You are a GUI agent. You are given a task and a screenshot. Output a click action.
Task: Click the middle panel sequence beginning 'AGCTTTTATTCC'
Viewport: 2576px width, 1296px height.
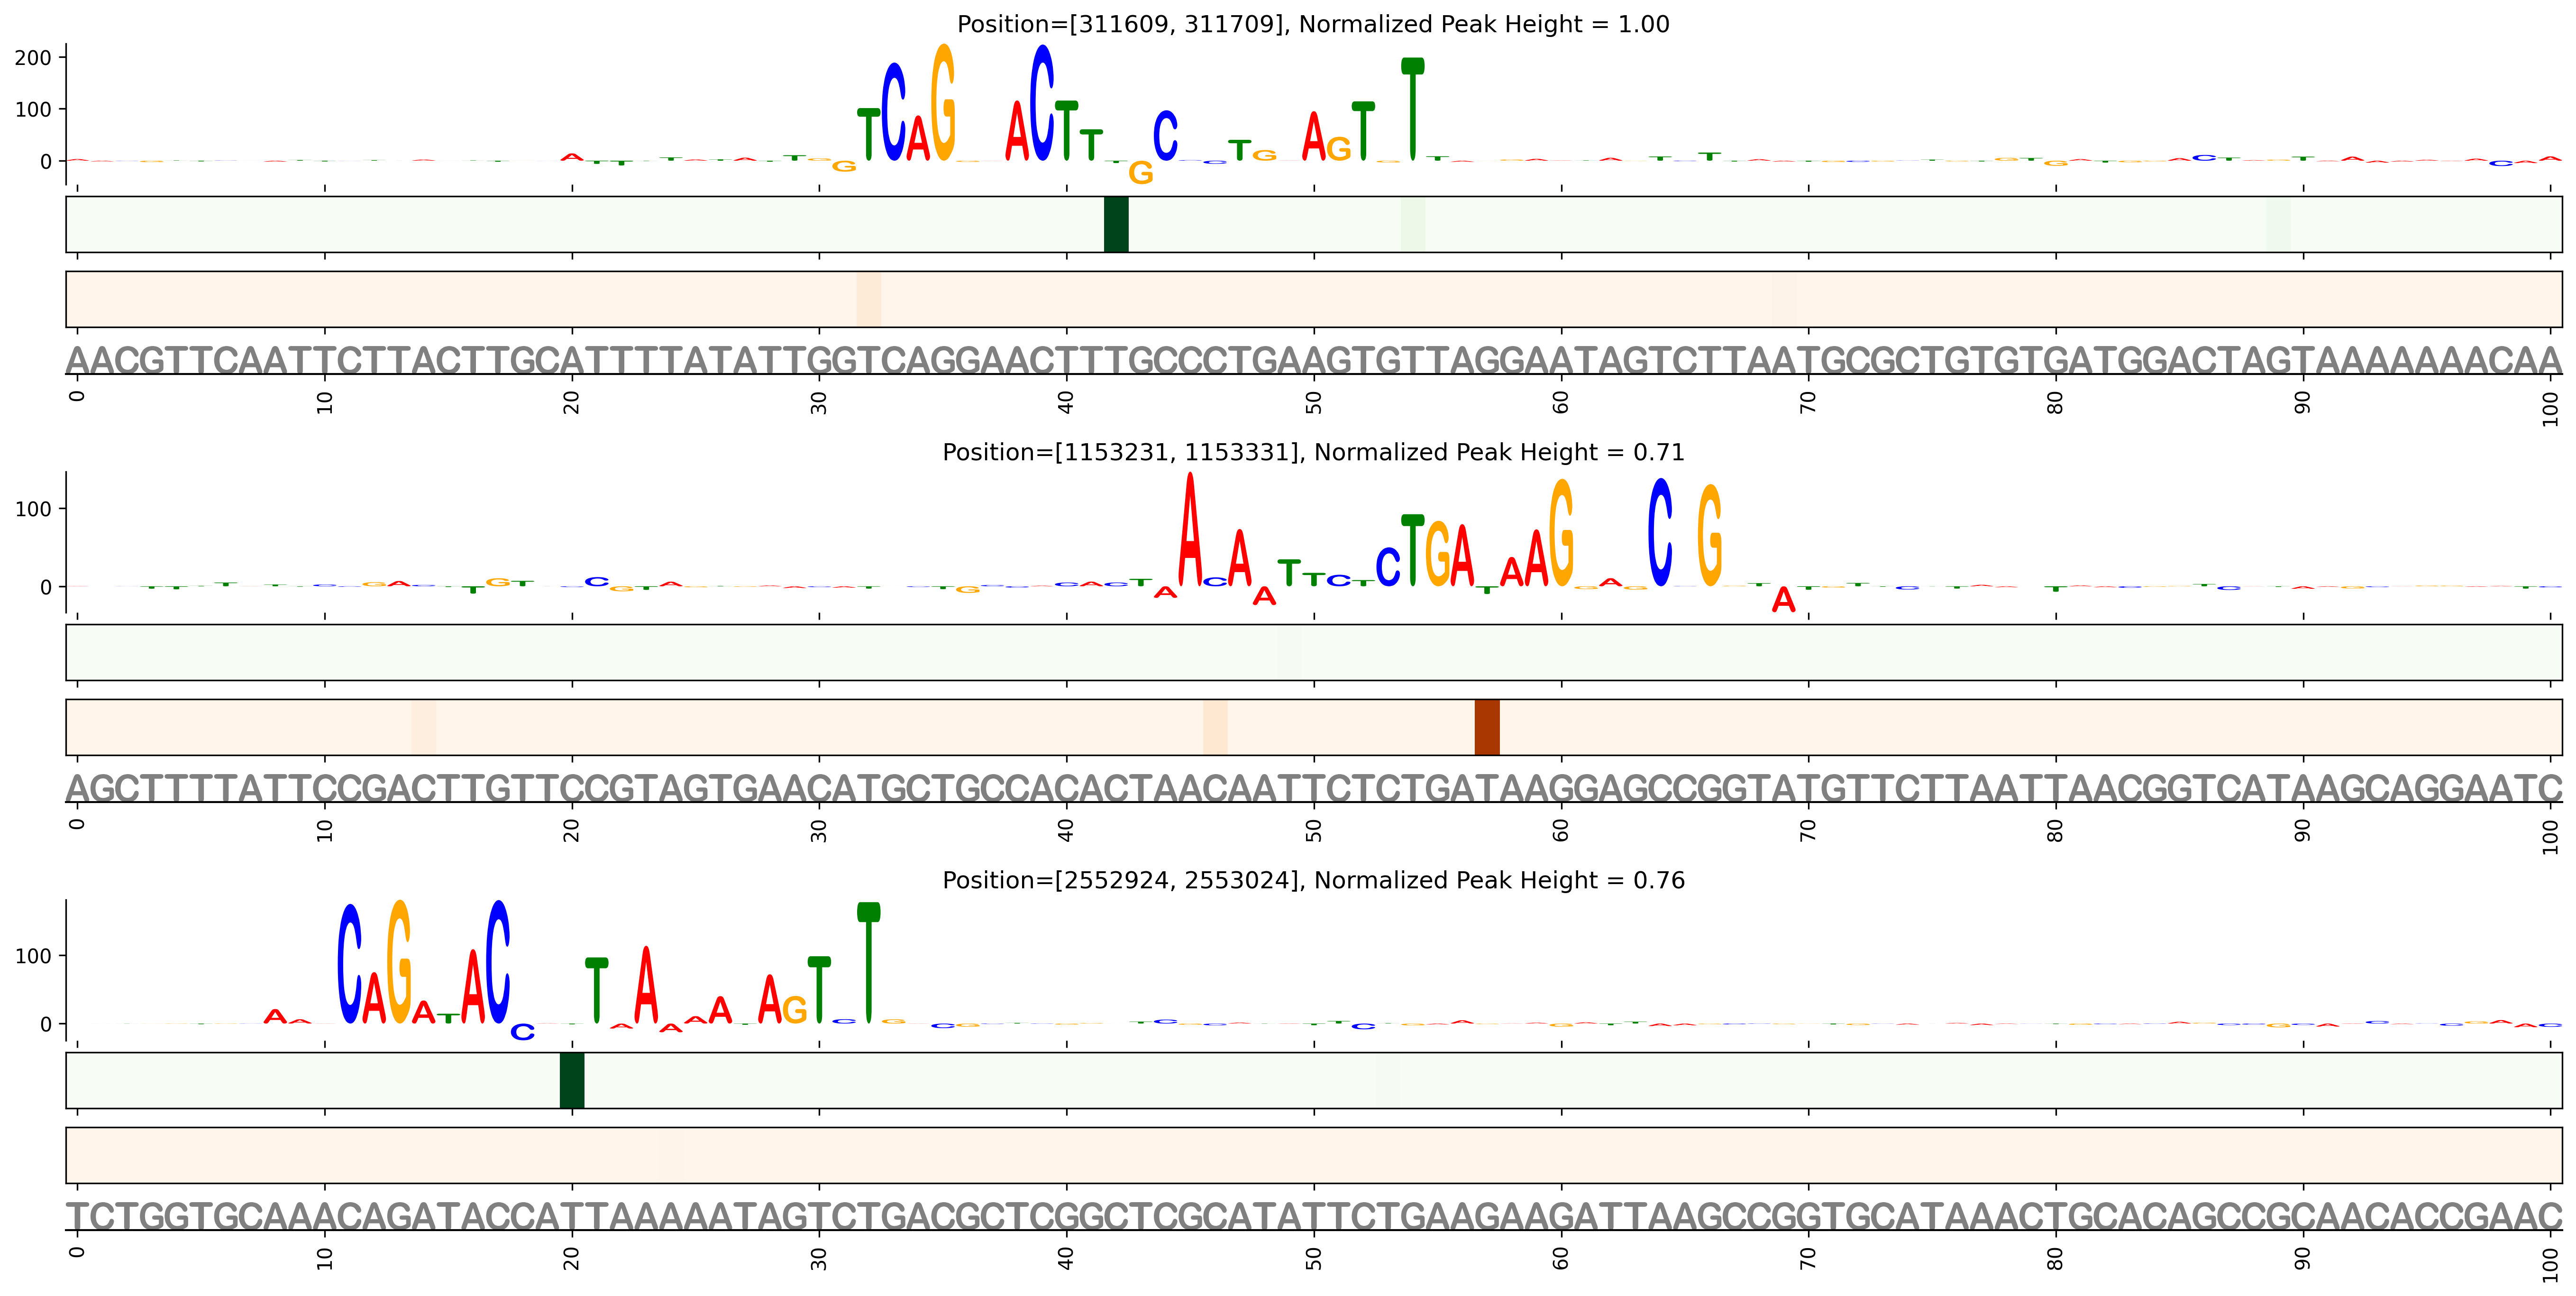coord(1314,788)
